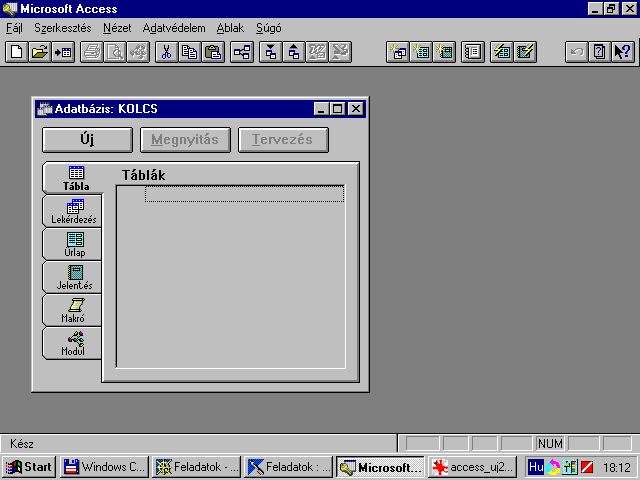
Task: Click the Tervezés button
Action: click(283, 140)
